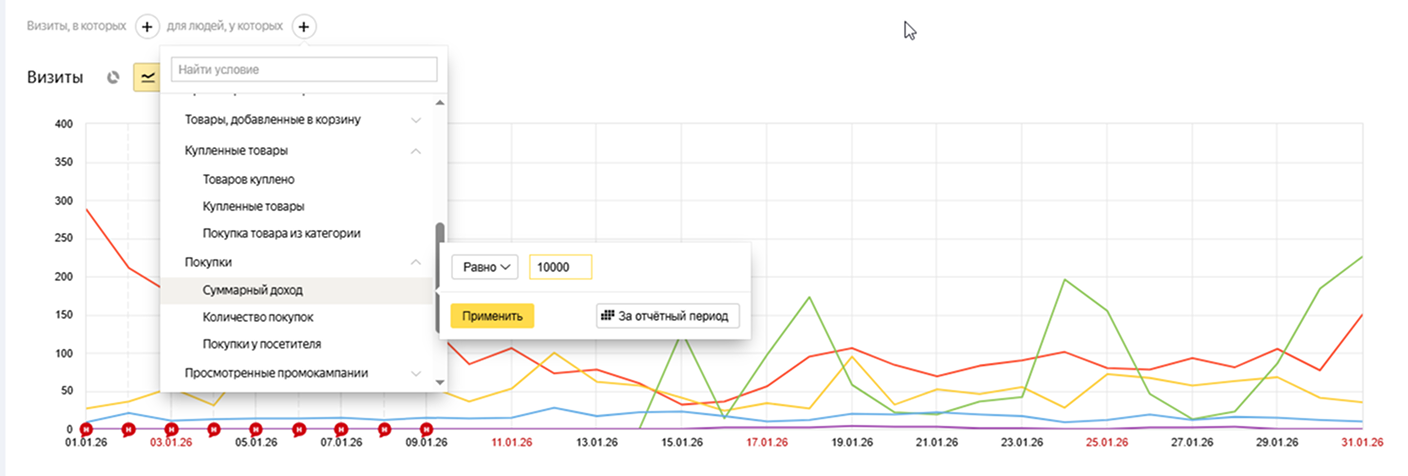Switch to pie chart view icon

point(114,77)
